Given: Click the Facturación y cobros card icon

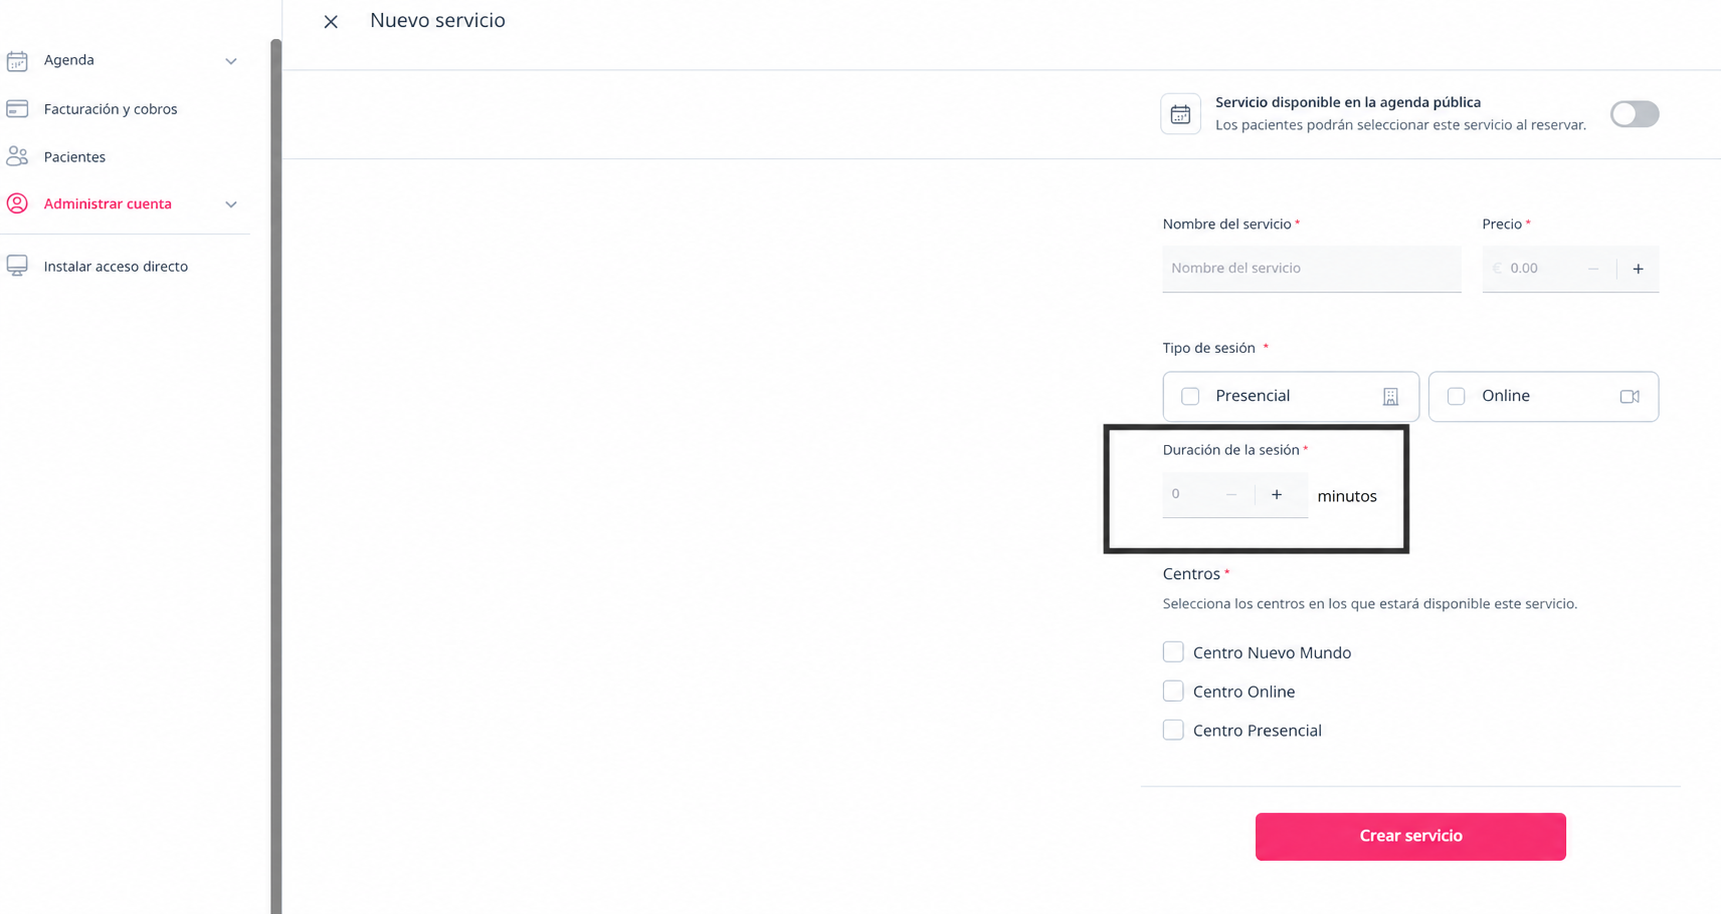Looking at the screenshot, I should tap(17, 108).
